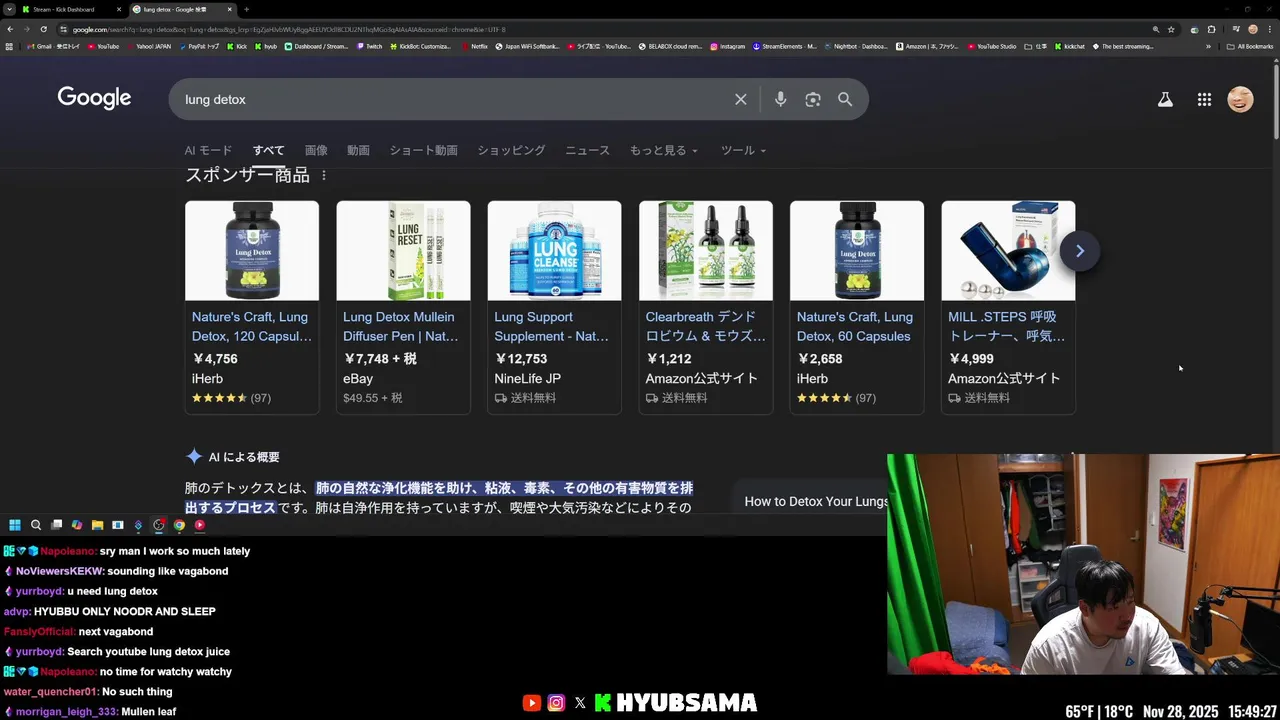Expand the もっと見る dropdown
Image resolution: width=1280 pixels, height=720 pixels.
(x=663, y=150)
